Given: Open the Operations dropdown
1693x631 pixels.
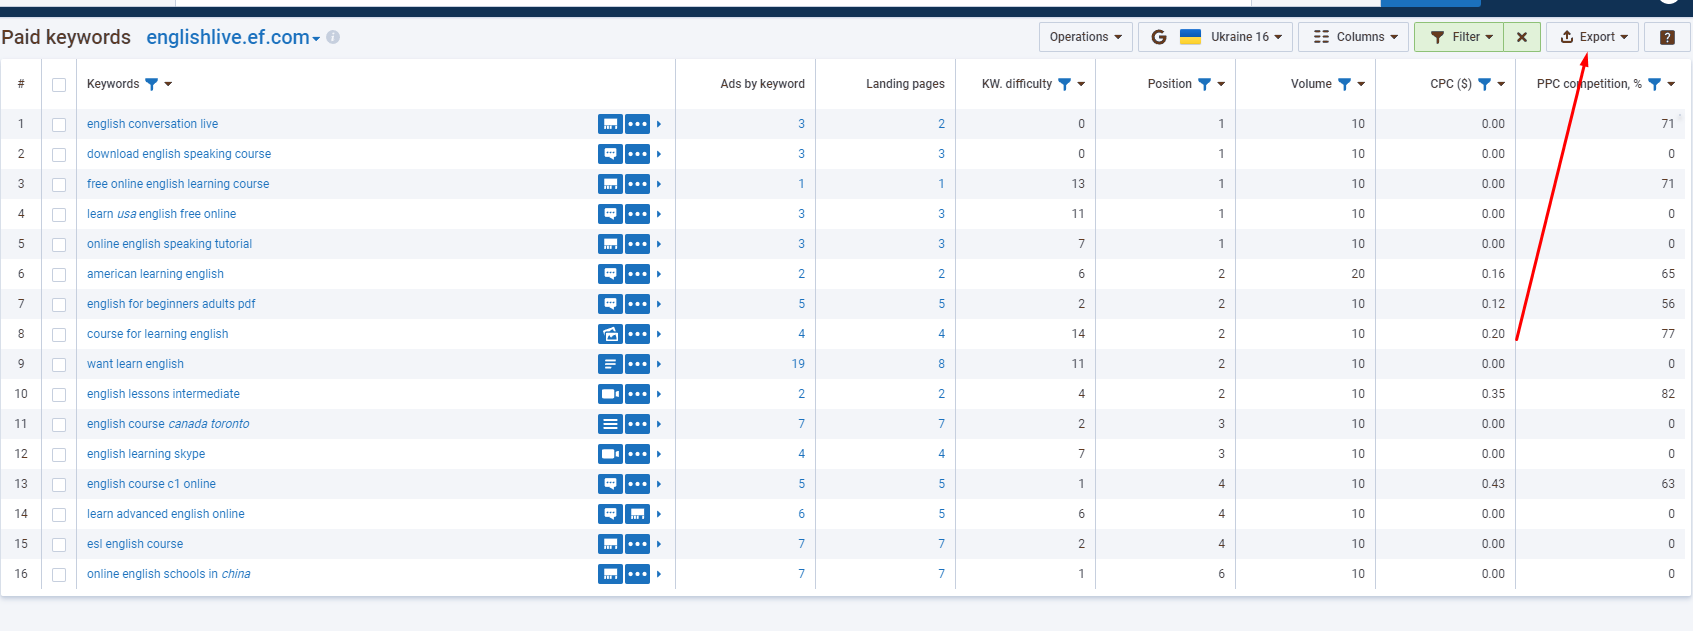Looking at the screenshot, I should coord(1086,37).
